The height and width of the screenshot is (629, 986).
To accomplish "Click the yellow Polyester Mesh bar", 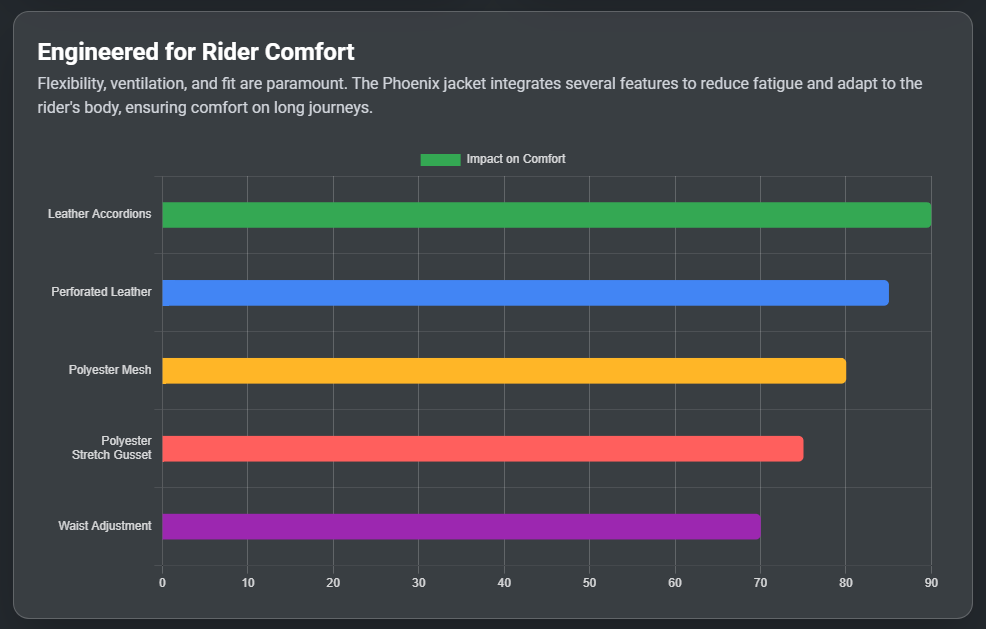I will coord(503,371).
